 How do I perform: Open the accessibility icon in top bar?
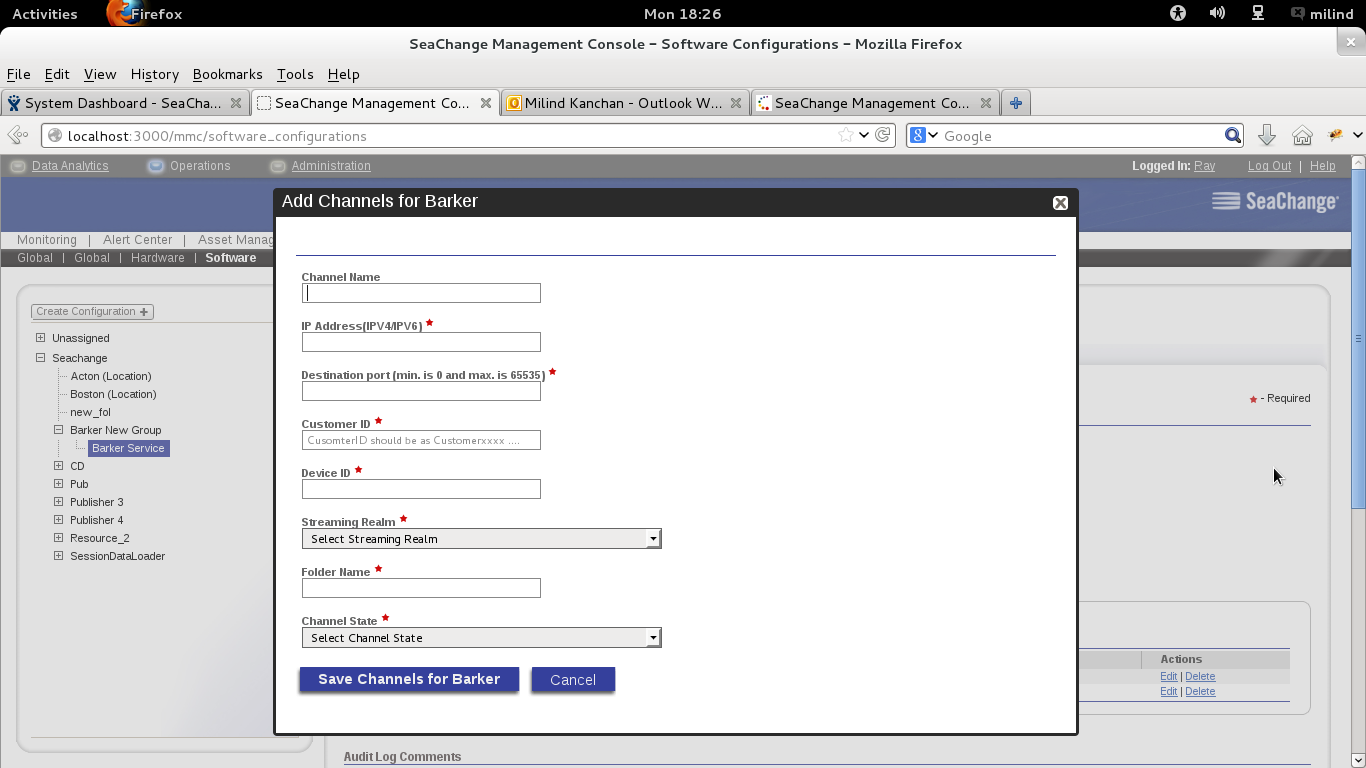pyautogui.click(x=1177, y=13)
